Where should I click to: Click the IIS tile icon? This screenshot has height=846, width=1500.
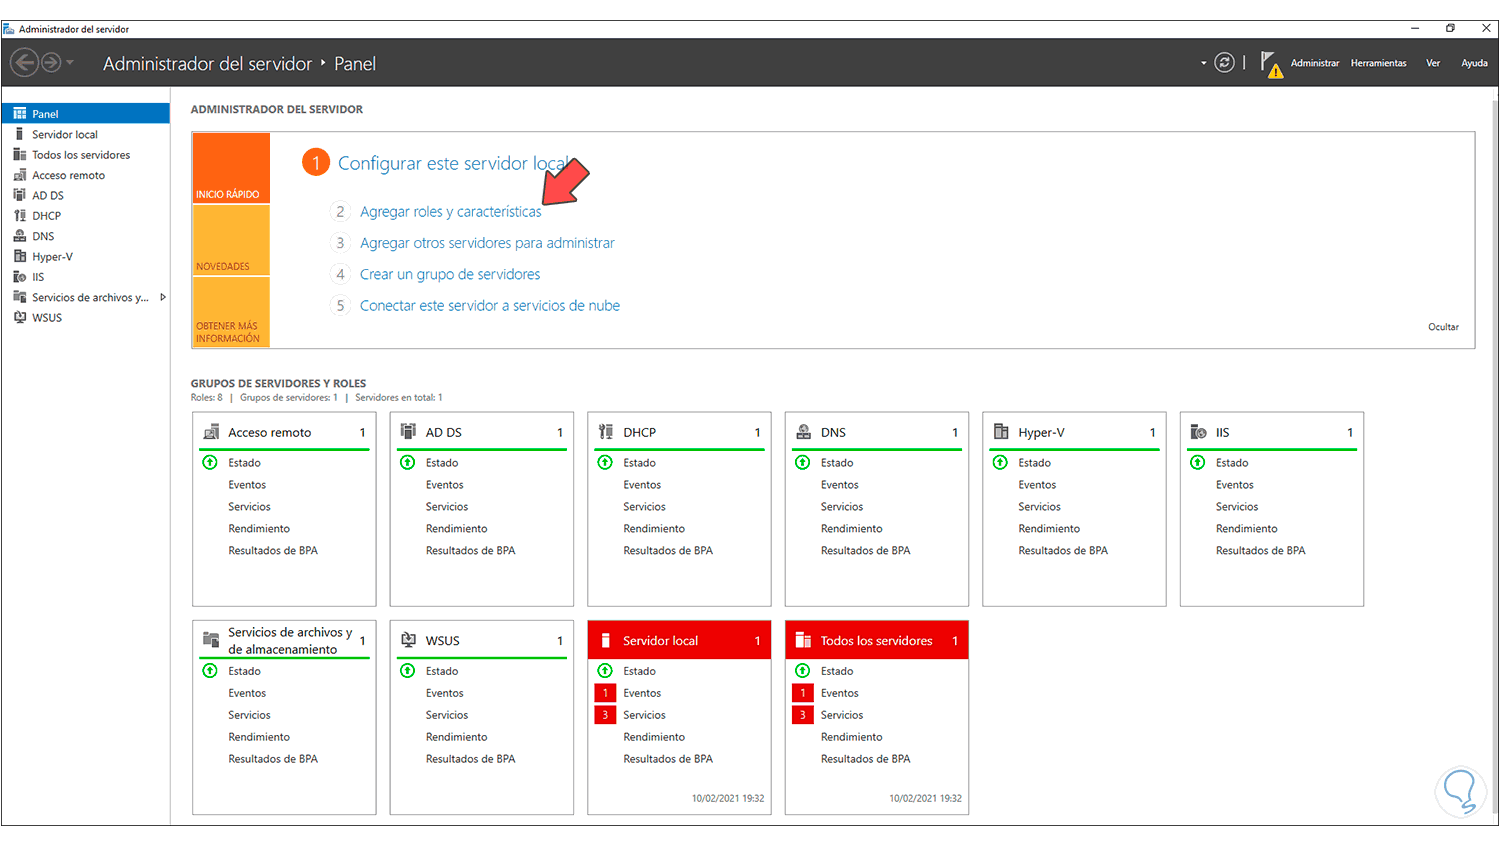pyautogui.click(x=1198, y=432)
